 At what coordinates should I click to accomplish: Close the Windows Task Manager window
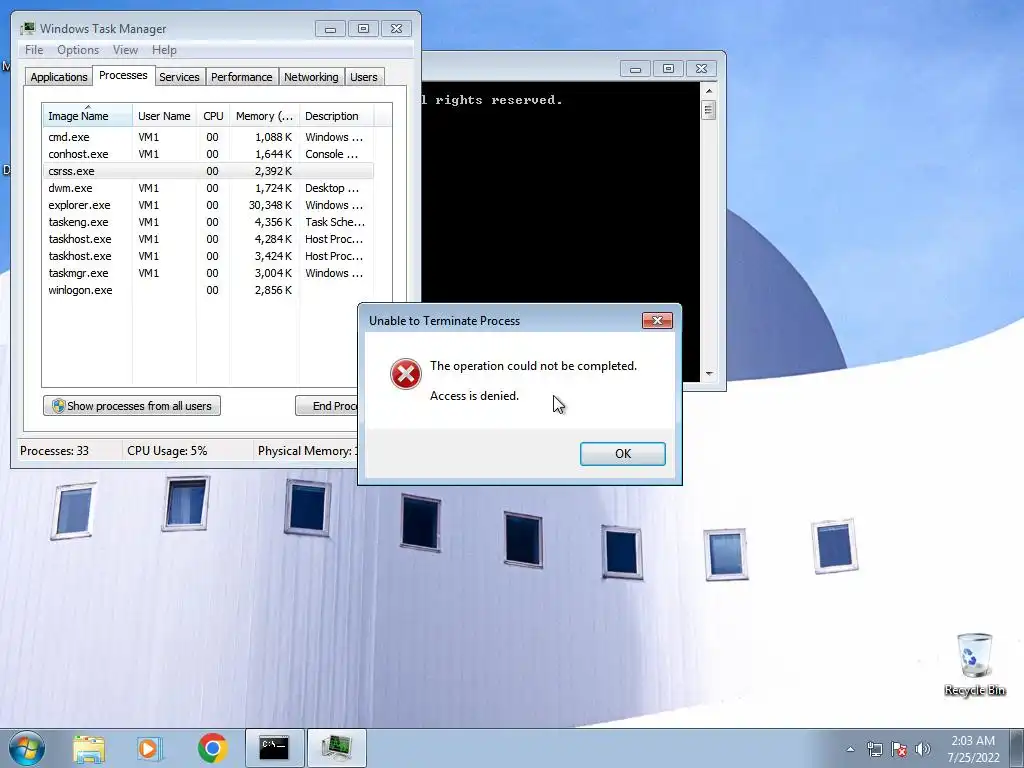[x=396, y=29]
